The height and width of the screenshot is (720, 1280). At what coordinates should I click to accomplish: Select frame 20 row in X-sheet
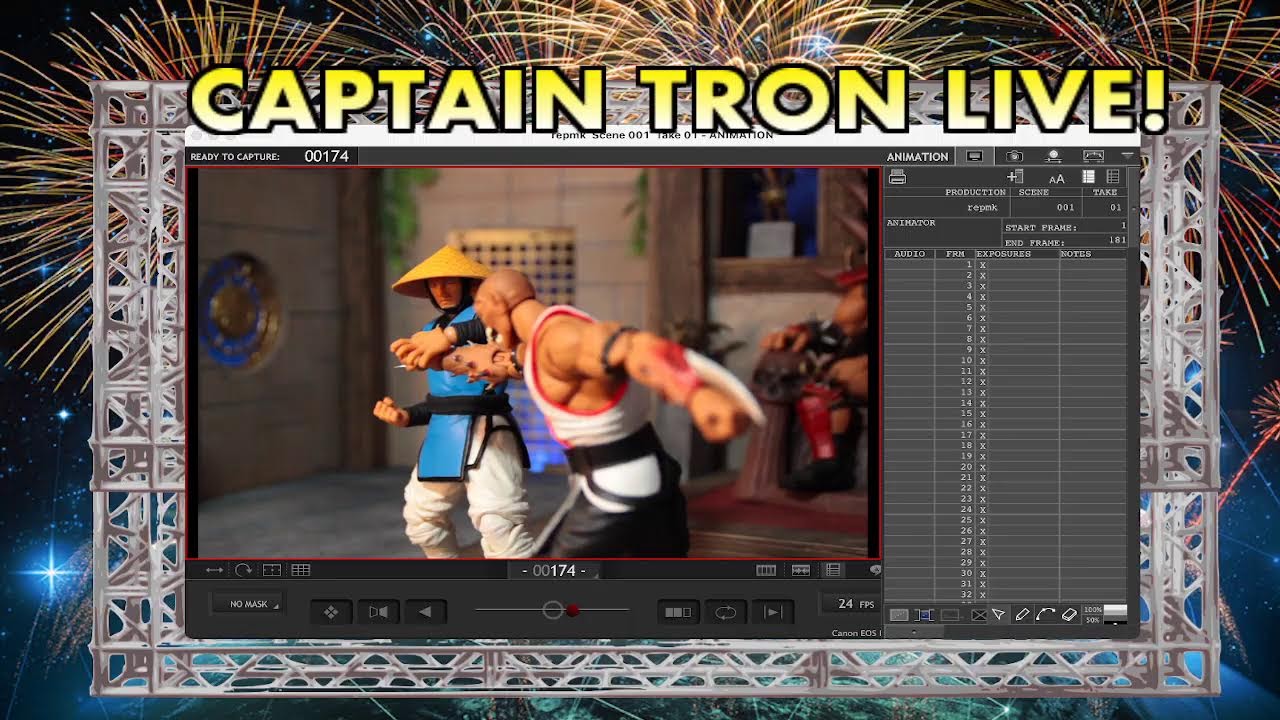tap(1006, 467)
